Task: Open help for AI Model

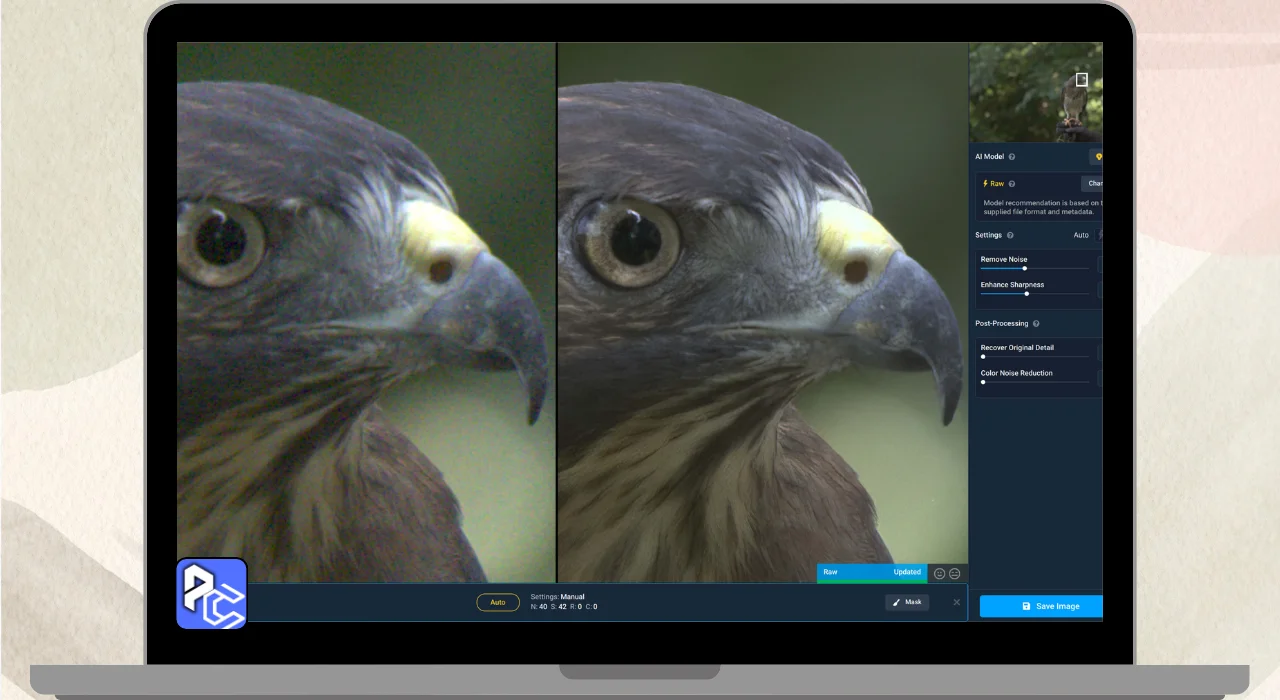Action: (1012, 157)
